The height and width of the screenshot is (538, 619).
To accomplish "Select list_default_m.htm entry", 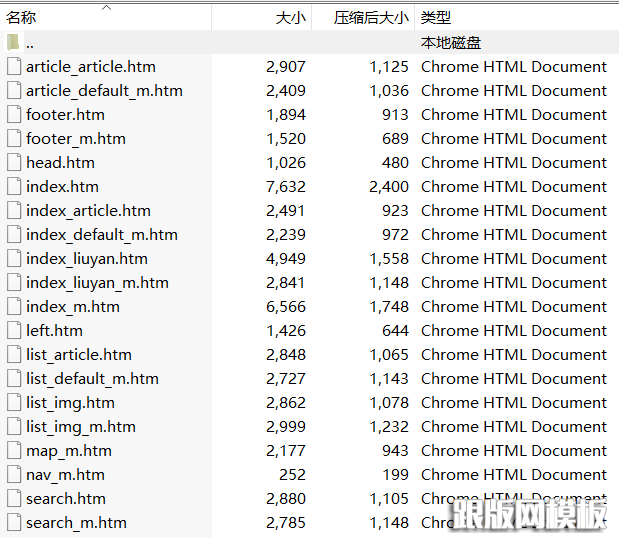I will coord(92,379).
